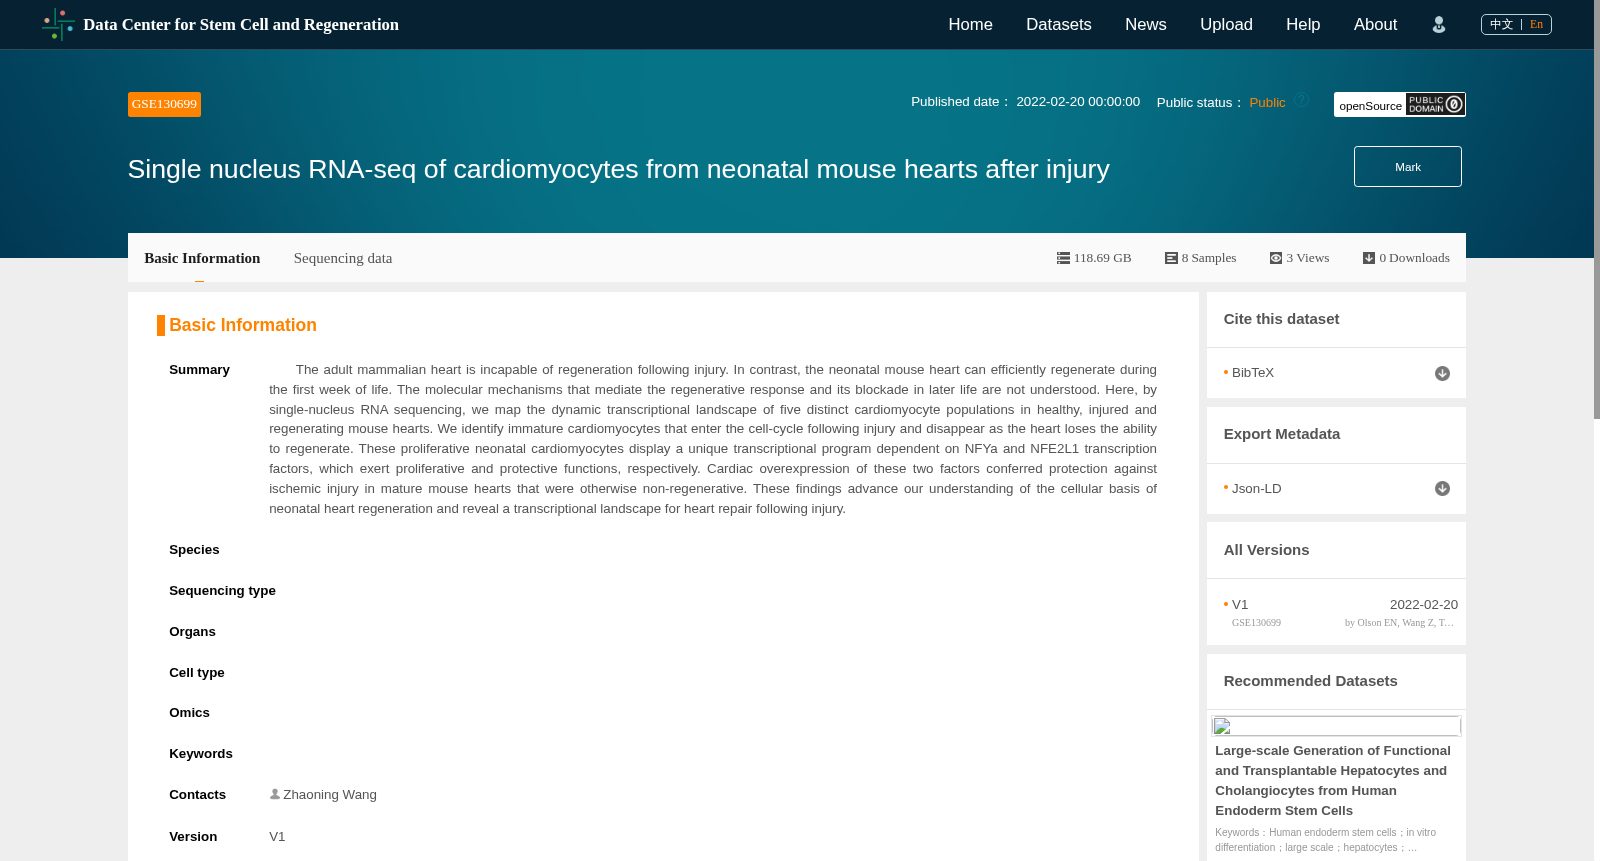Click the dataset title about cardiomyocytes

[618, 169]
